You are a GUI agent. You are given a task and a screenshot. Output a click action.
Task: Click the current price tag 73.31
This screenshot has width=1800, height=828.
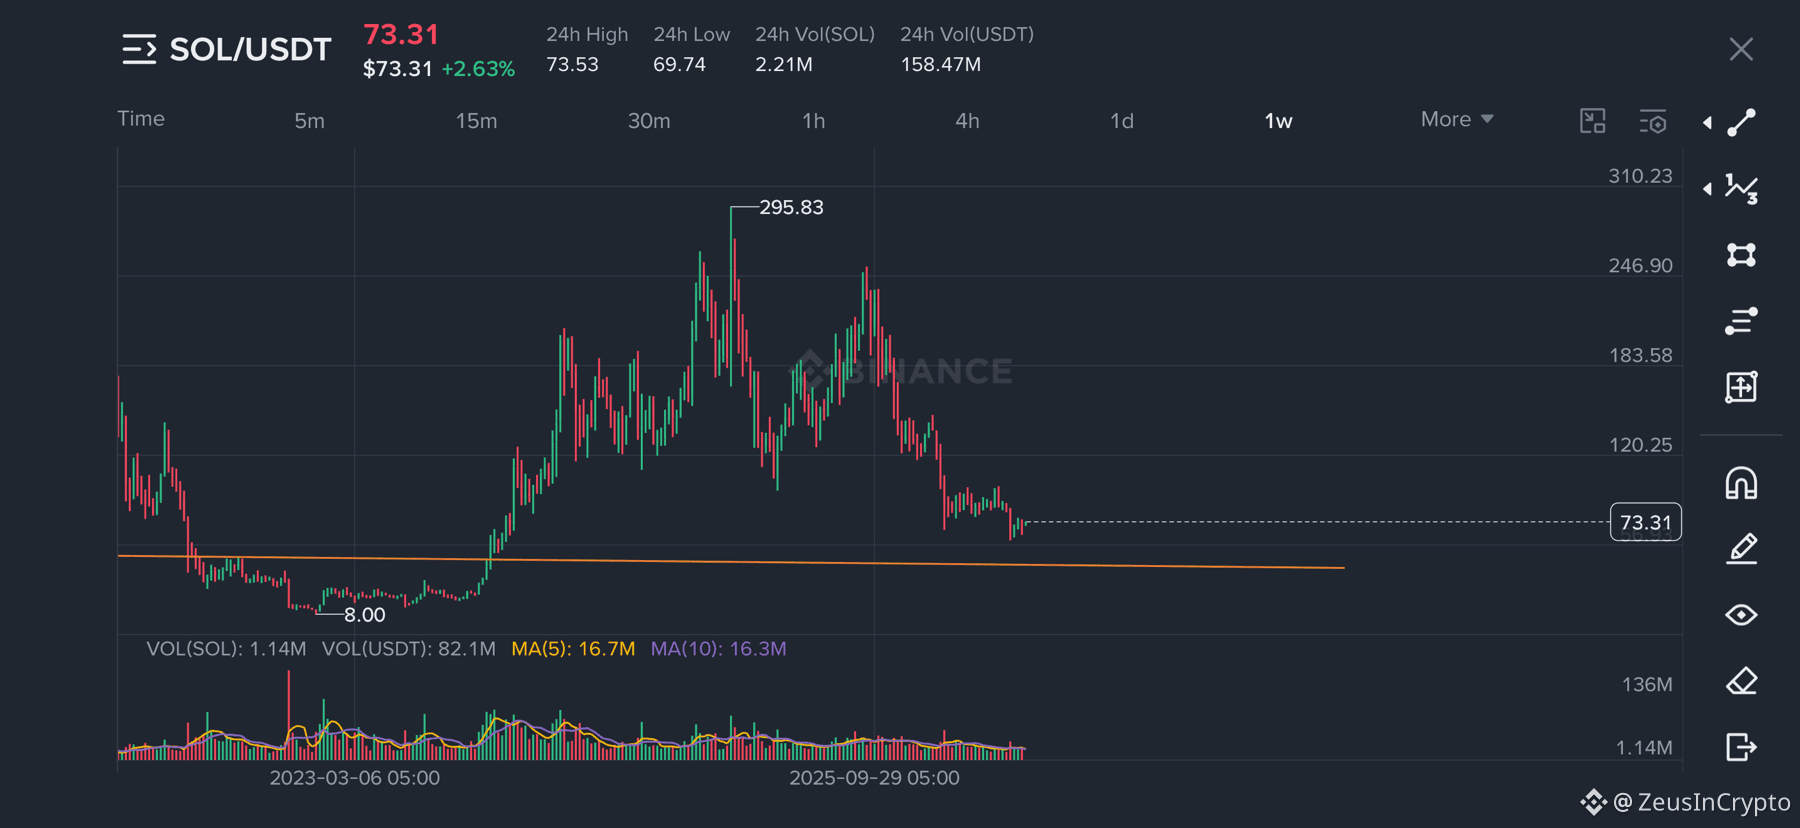(x=1646, y=522)
